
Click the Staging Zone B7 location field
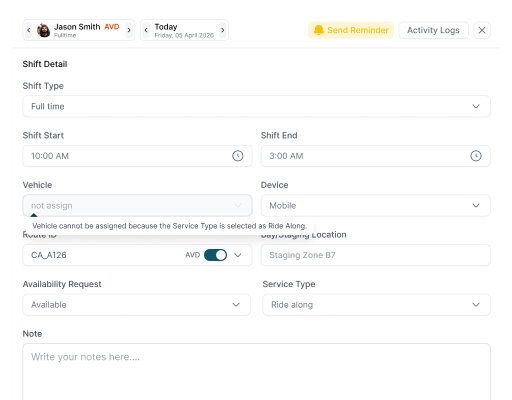[376, 255]
